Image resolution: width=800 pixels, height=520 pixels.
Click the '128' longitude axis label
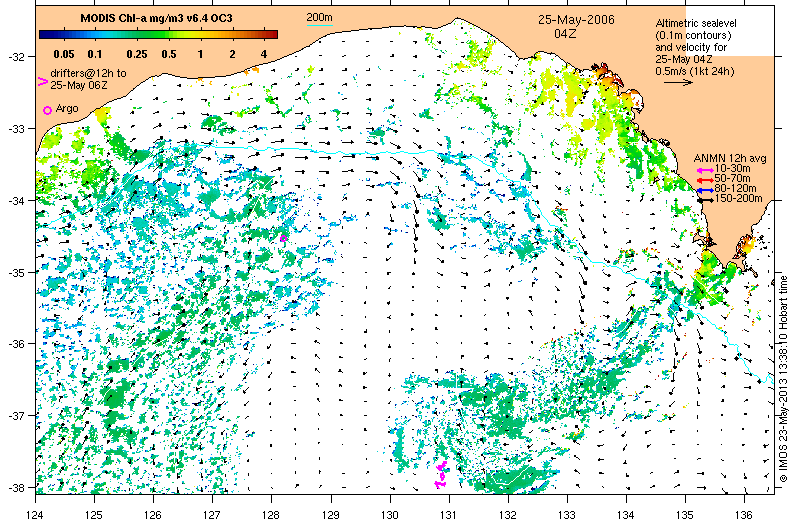[271, 514]
